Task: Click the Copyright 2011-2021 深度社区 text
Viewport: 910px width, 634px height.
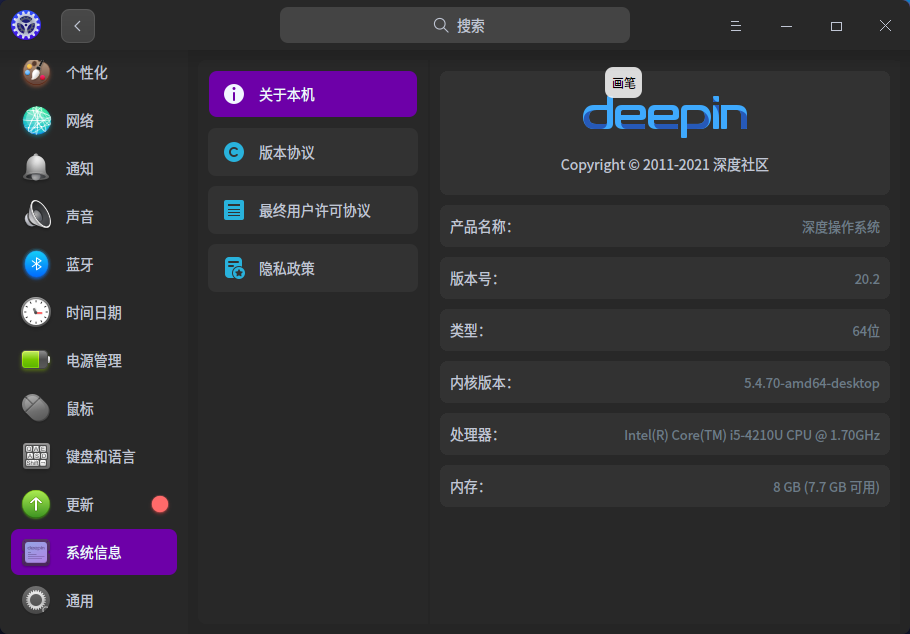Action: point(665,165)
